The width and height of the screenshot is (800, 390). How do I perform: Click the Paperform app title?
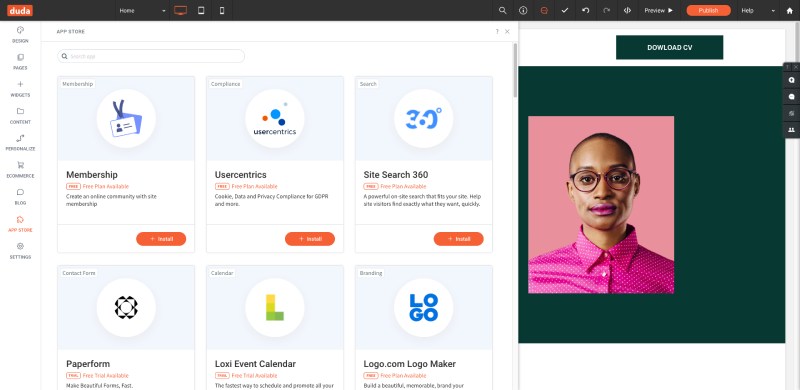pyautogui.click(x=88, y=364)
